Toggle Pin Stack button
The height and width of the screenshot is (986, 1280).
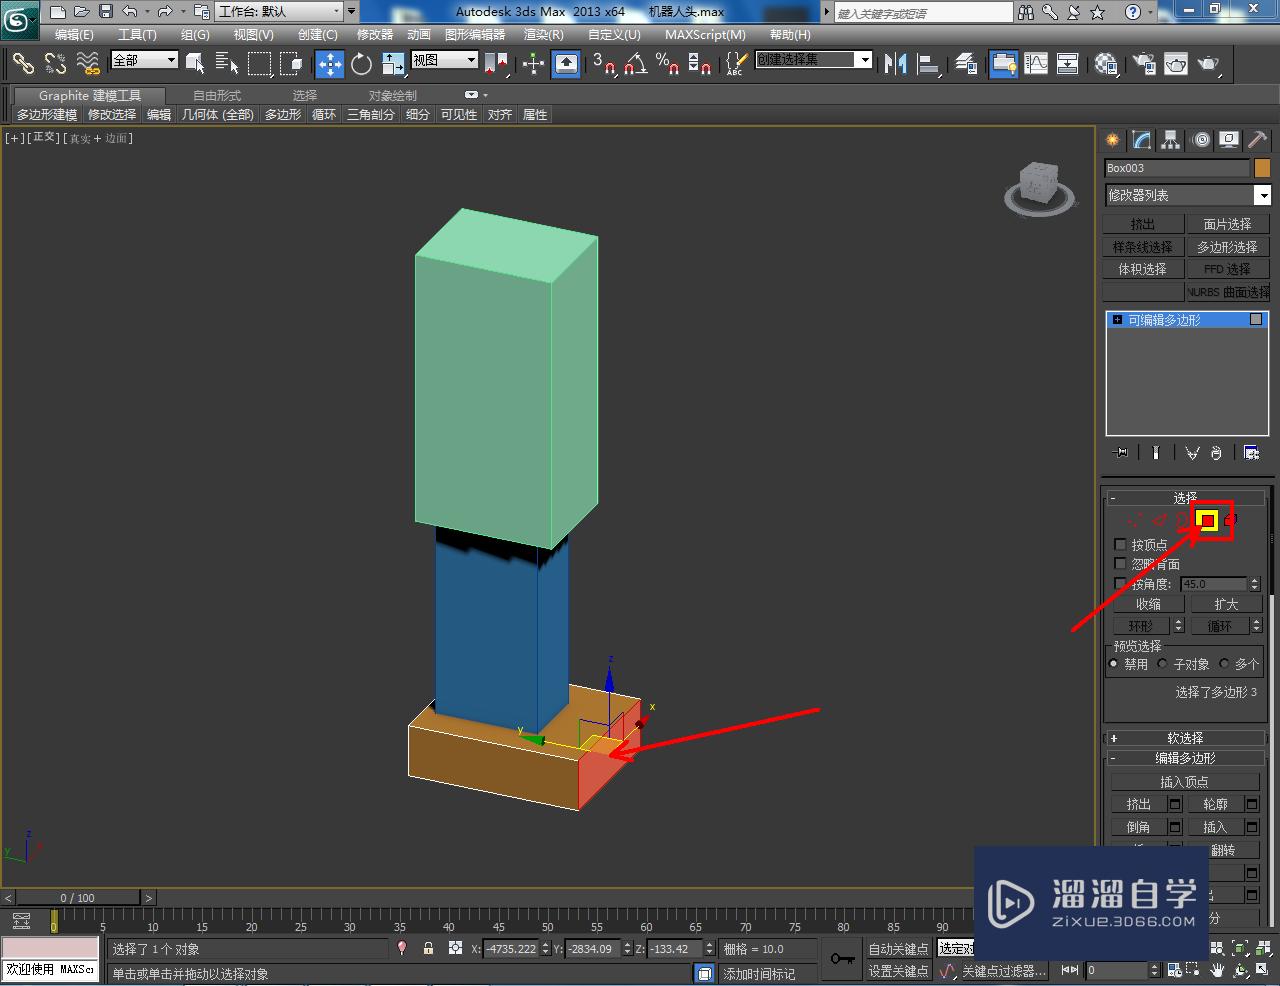1121,453
